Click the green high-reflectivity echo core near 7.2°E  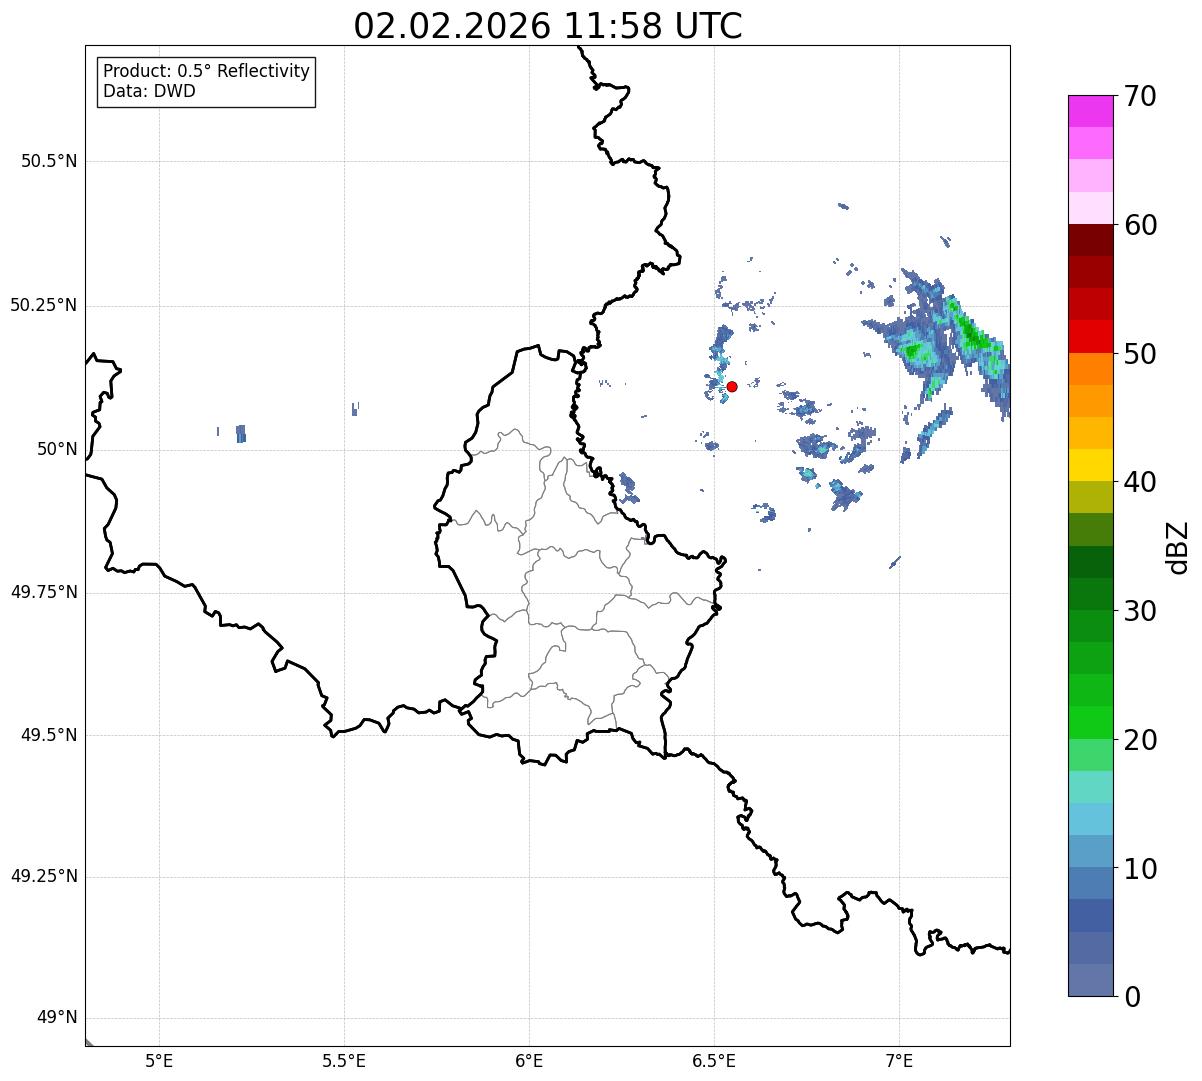(x=971, y=332)
